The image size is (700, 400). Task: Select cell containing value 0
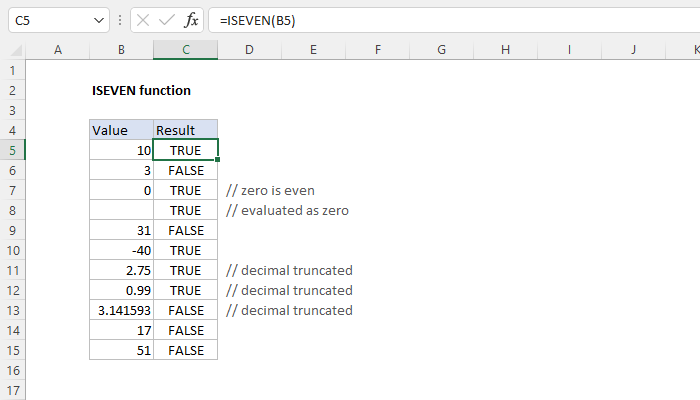[x=121, y=190]
